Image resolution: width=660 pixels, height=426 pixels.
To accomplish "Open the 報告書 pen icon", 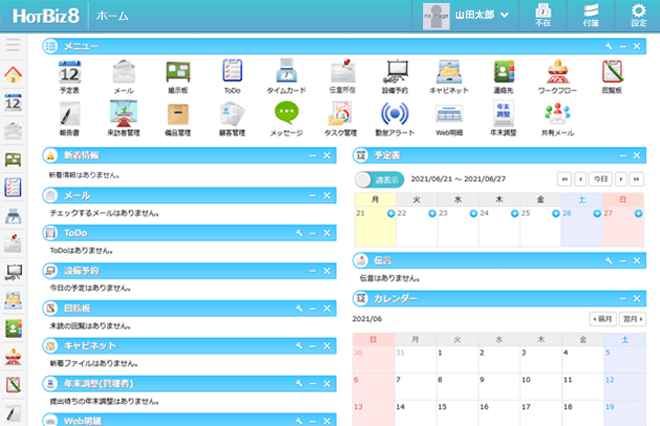I will coord(69,114).
